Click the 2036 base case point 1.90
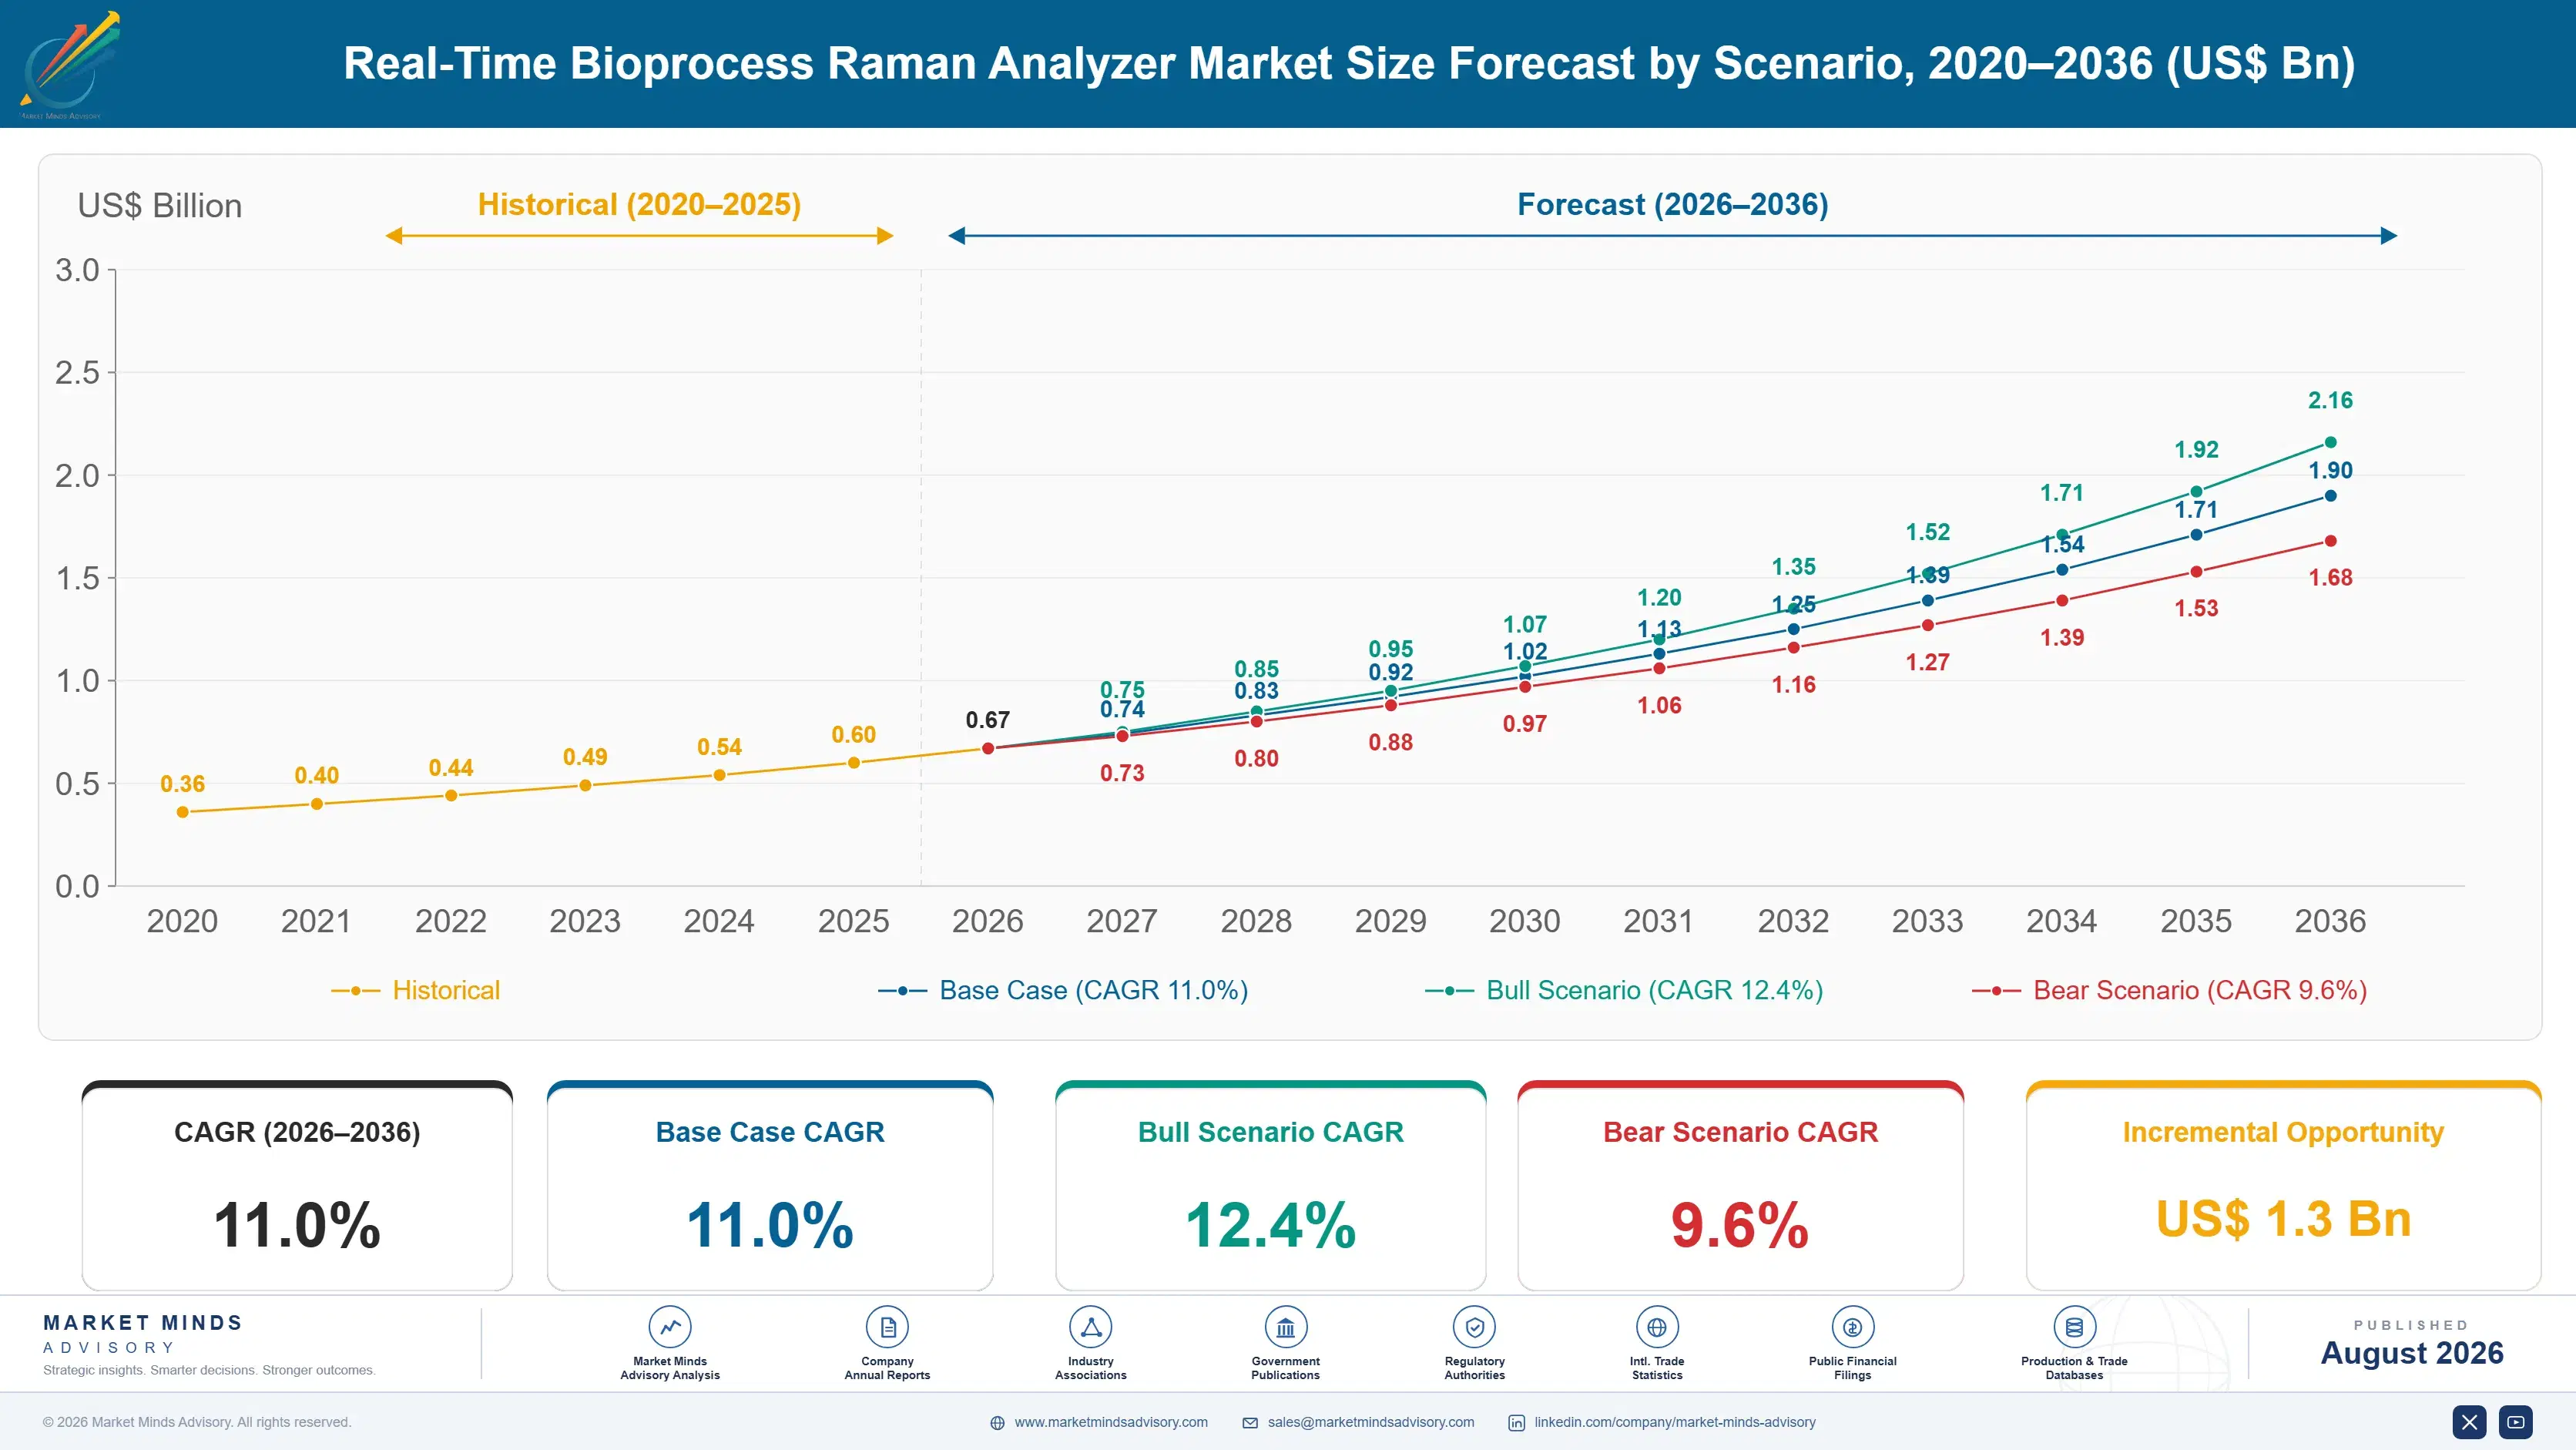The image size is (2576, 1450). coord(2330,496)
